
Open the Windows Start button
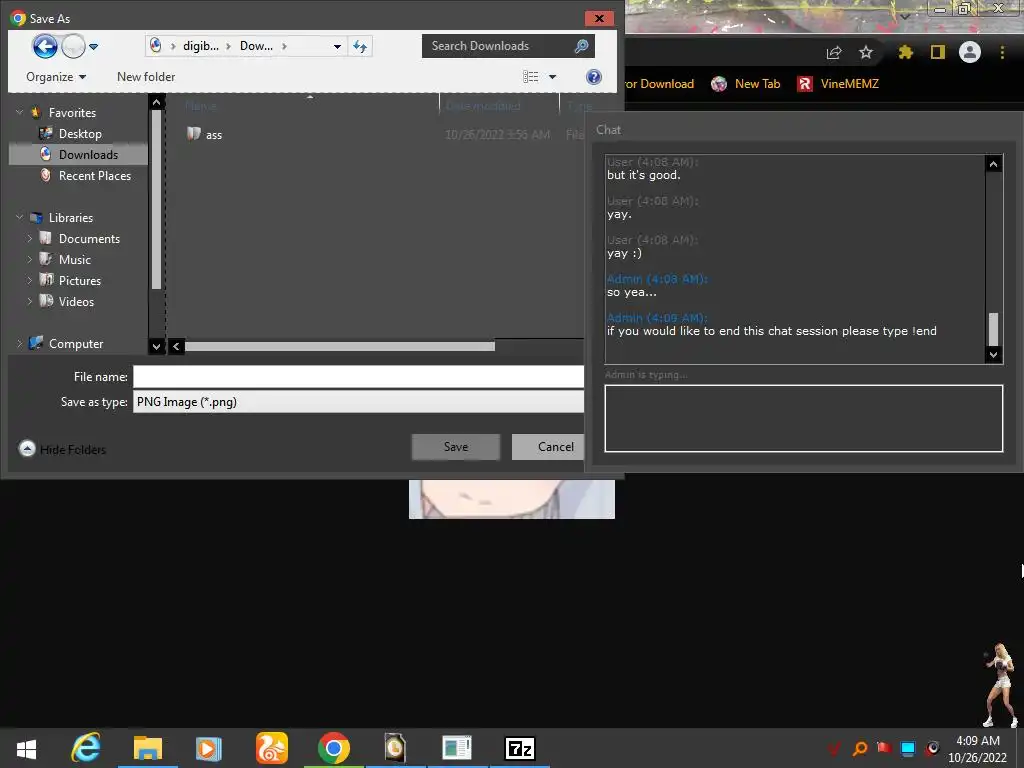click(x=27, y=748)
